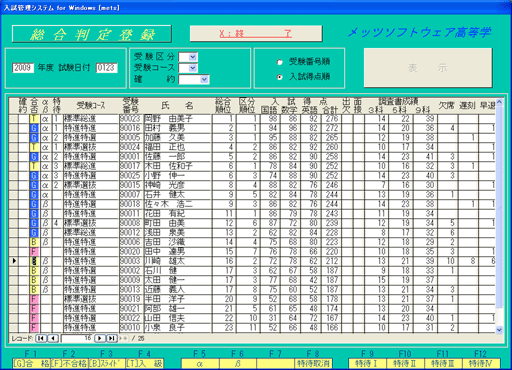Click the blue G result cell for 田村 義男
512x370 pixels.
(34, 128)
